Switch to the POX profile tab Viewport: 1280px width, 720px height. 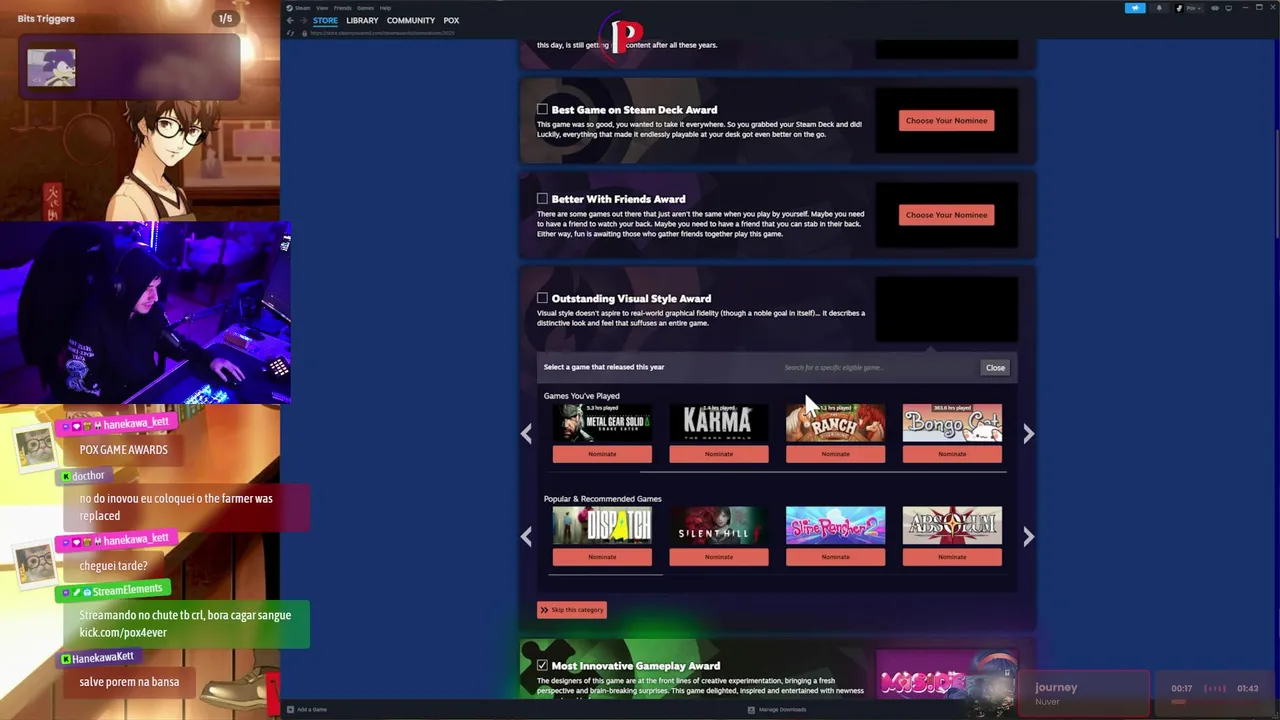tap(451, 20)
